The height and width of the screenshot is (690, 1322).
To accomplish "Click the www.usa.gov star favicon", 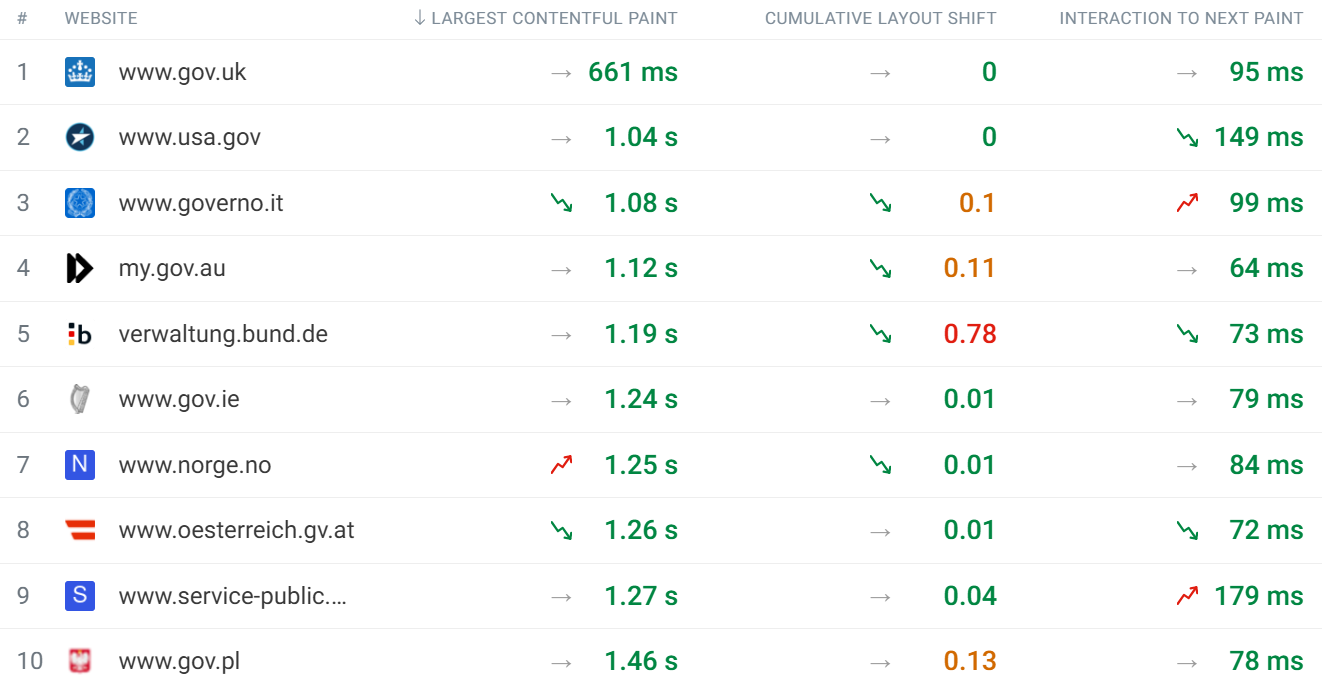I will click(x=80, y=137).
